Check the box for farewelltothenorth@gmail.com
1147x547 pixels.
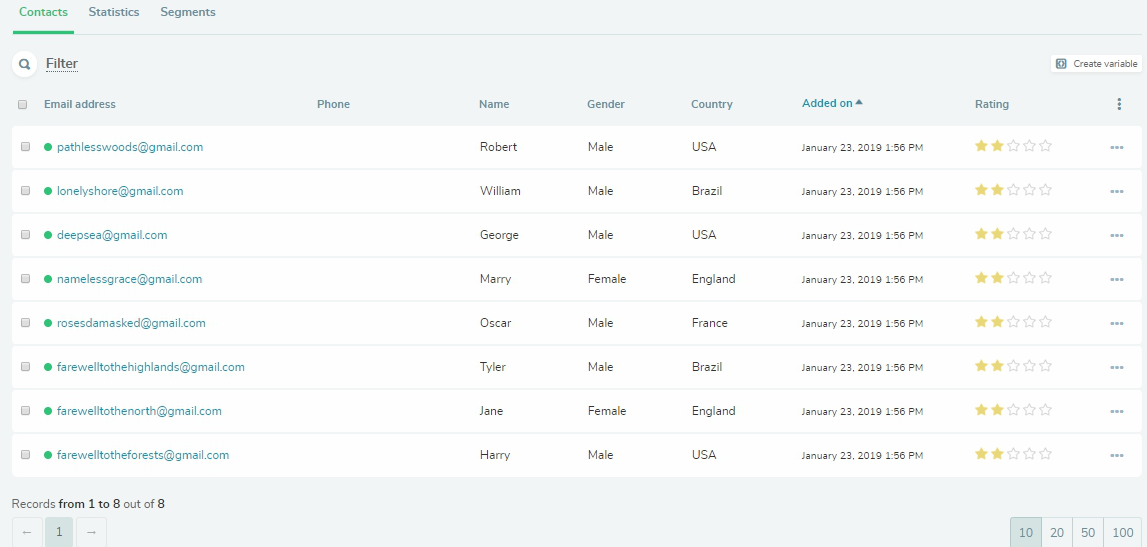pos(26,411)
